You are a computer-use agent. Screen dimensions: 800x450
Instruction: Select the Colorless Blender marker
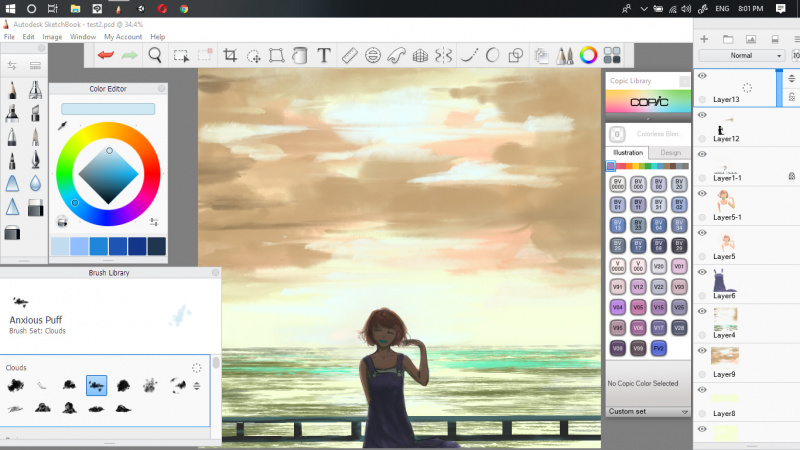pyautogui.click(x=617, y=134)
